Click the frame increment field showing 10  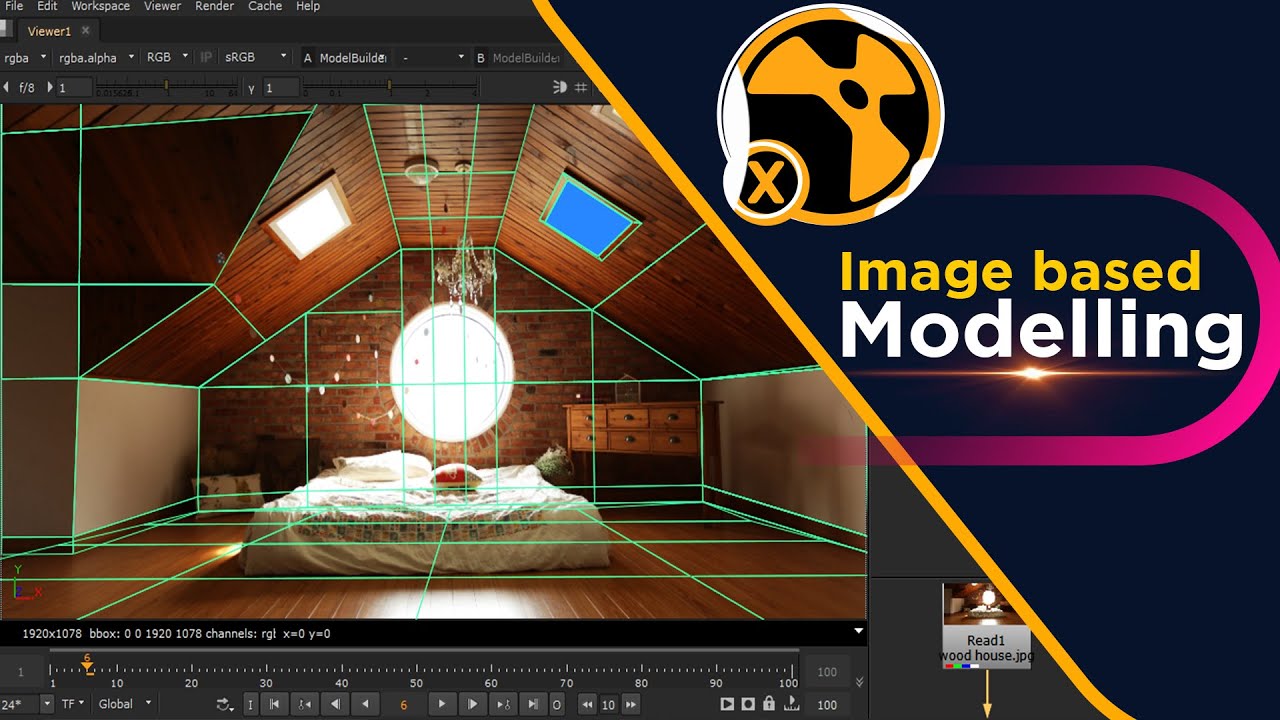608,704
